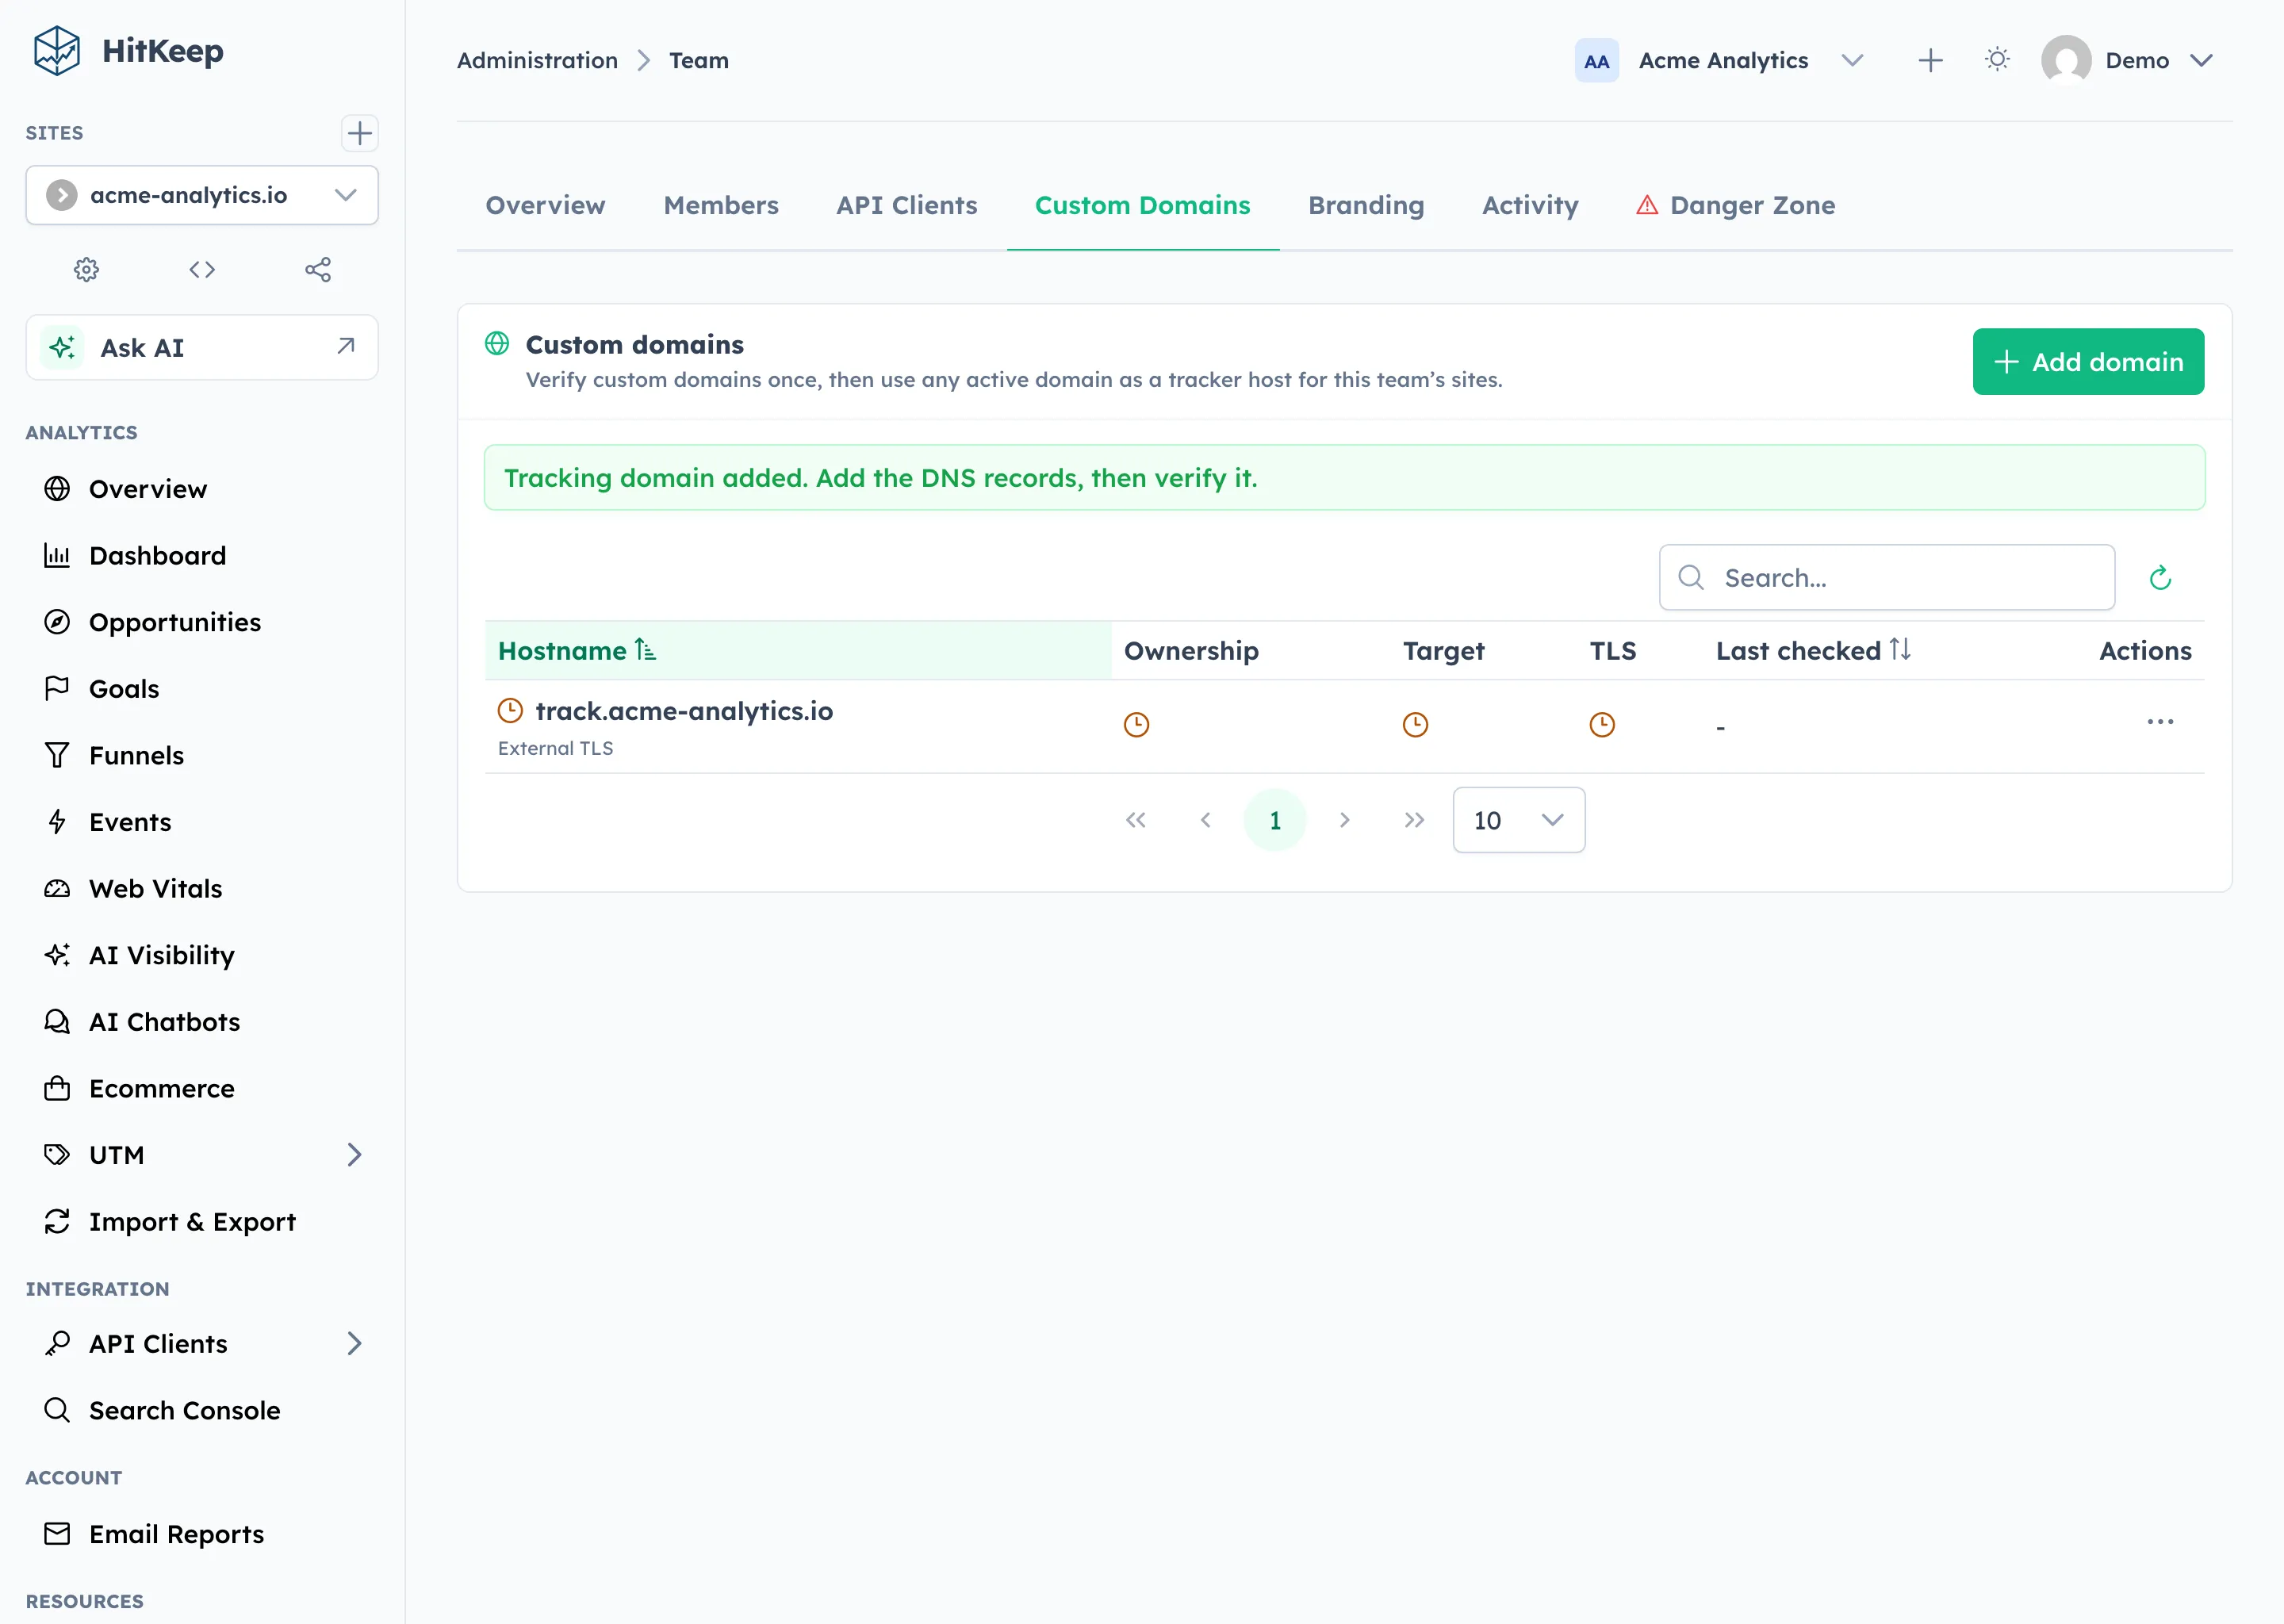The image size is (2284, 1624).
Task: Toggle the light/dark theme sun icon
Action: (1997, 60)
